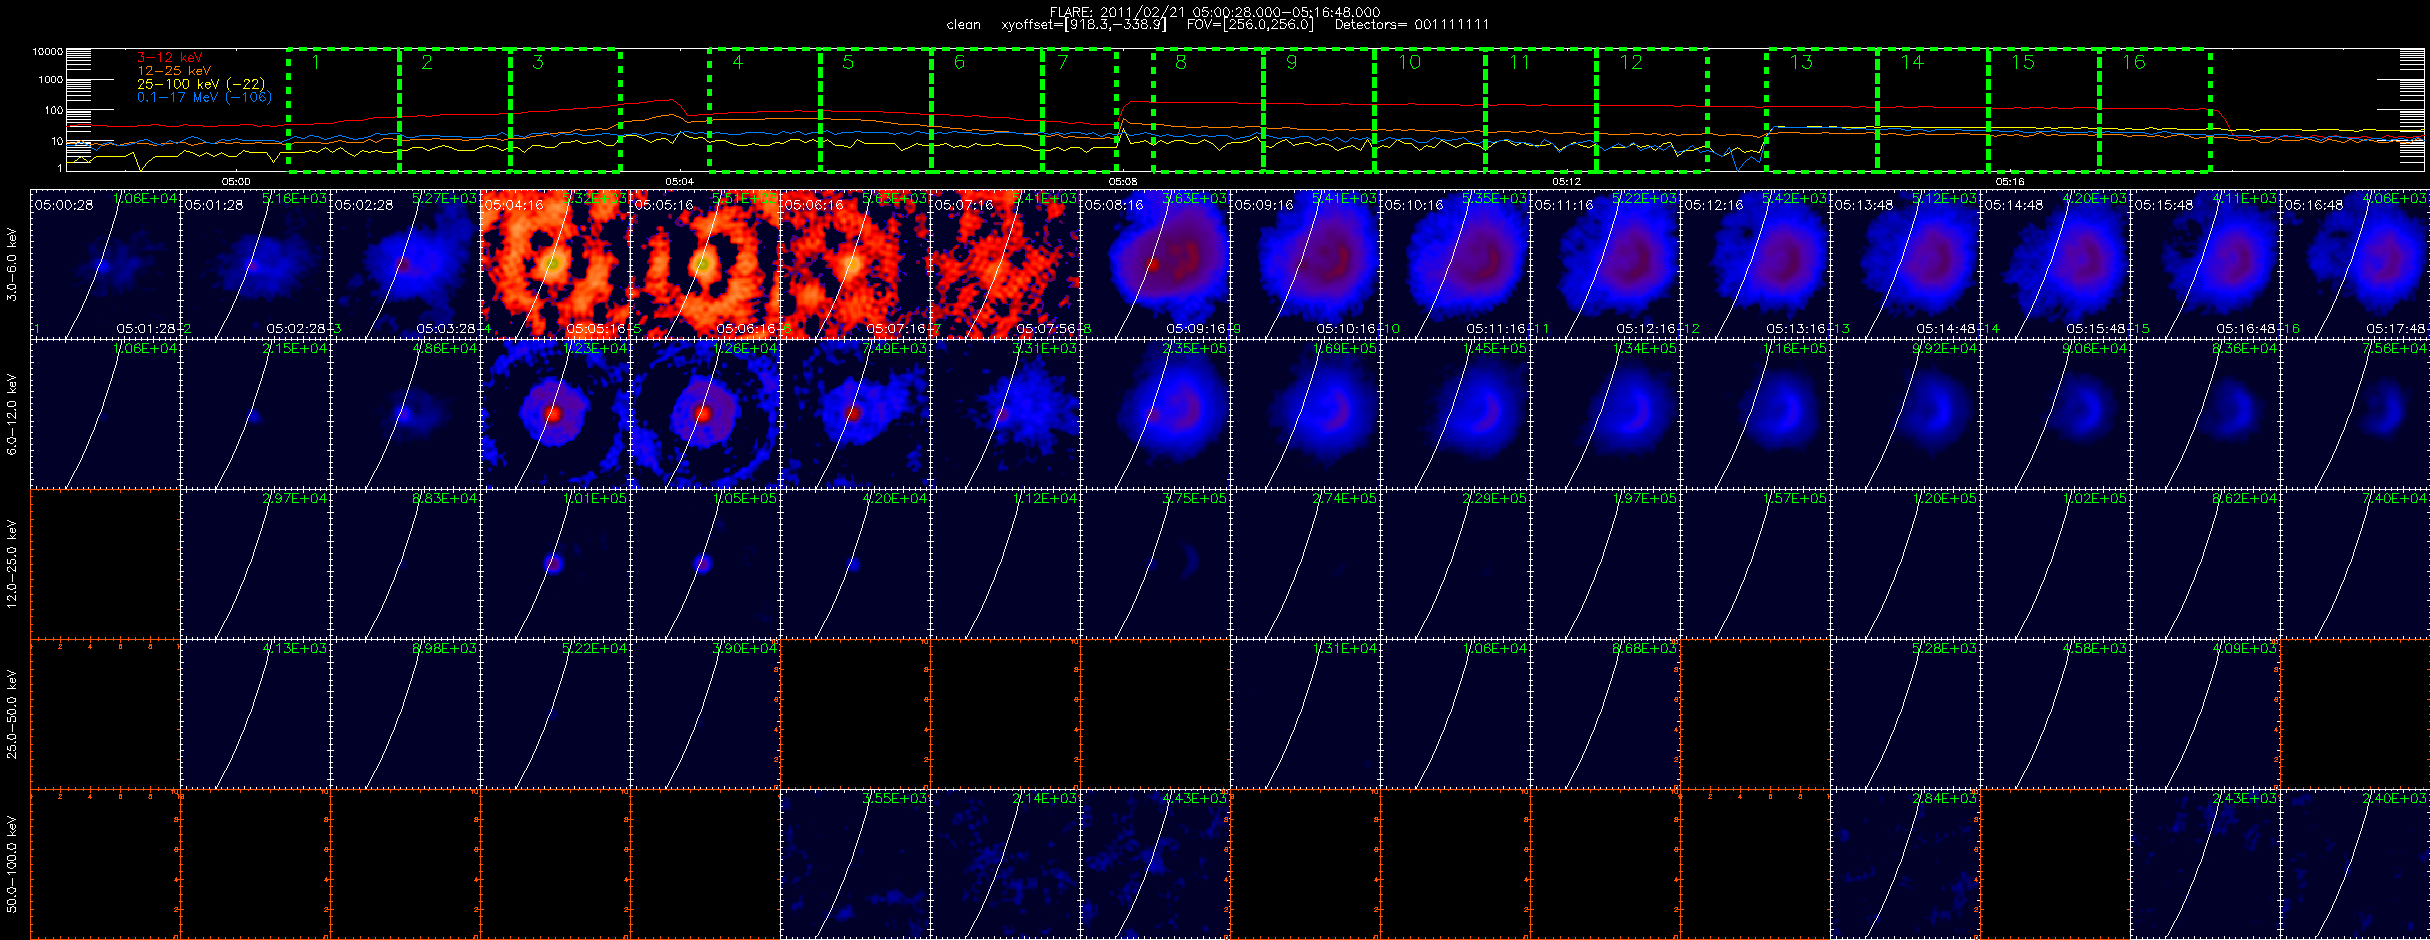Open the 50–100 keV image labeled 2.84E+03
Screen dimensions: 2430x940
coord(1906,864)
